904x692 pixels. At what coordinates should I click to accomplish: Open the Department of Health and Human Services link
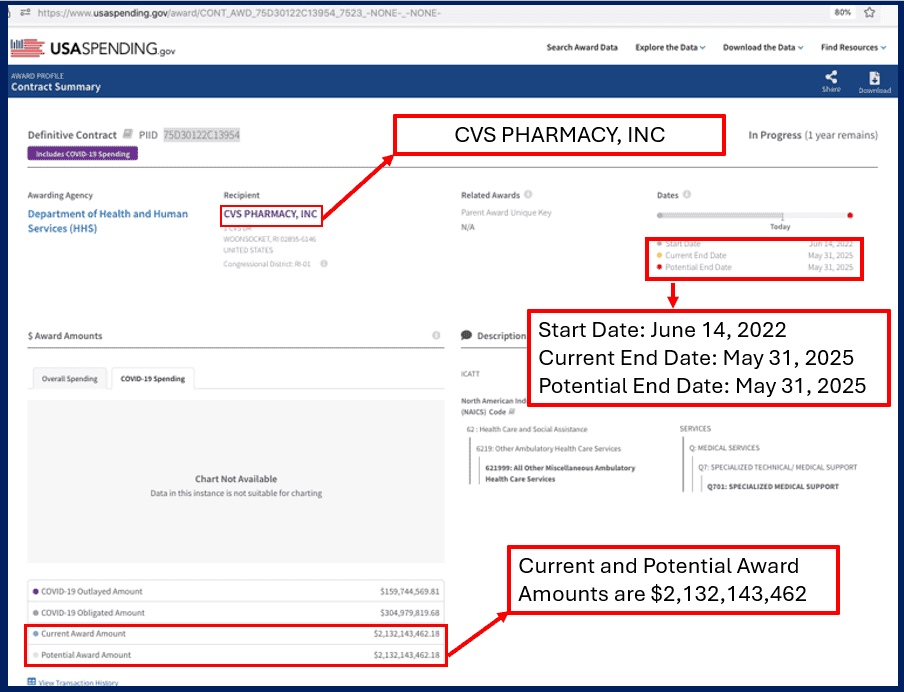(x=108, y=221)
